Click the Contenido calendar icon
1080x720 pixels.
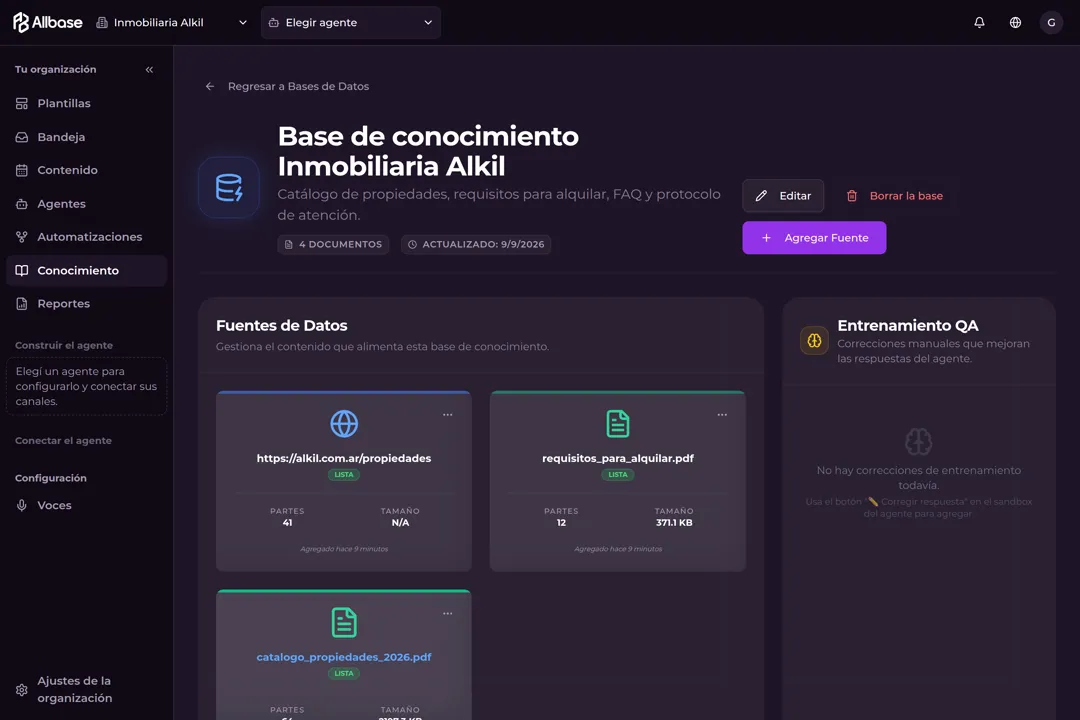pos(22,170)
